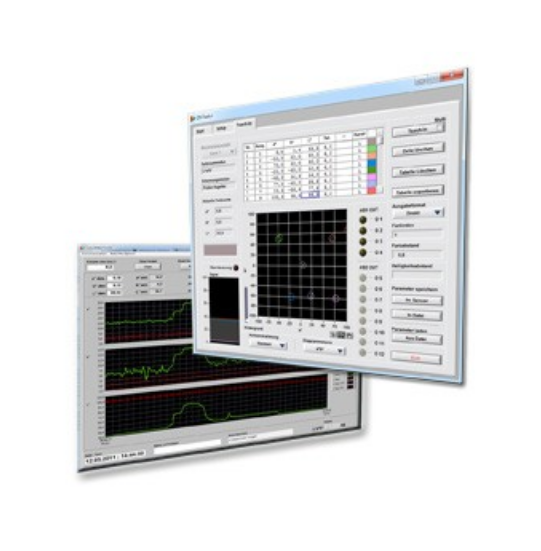The image size is (541, 551).
Task: Click the output indicator LED labeled 0-5
Action: pos(363,278)
